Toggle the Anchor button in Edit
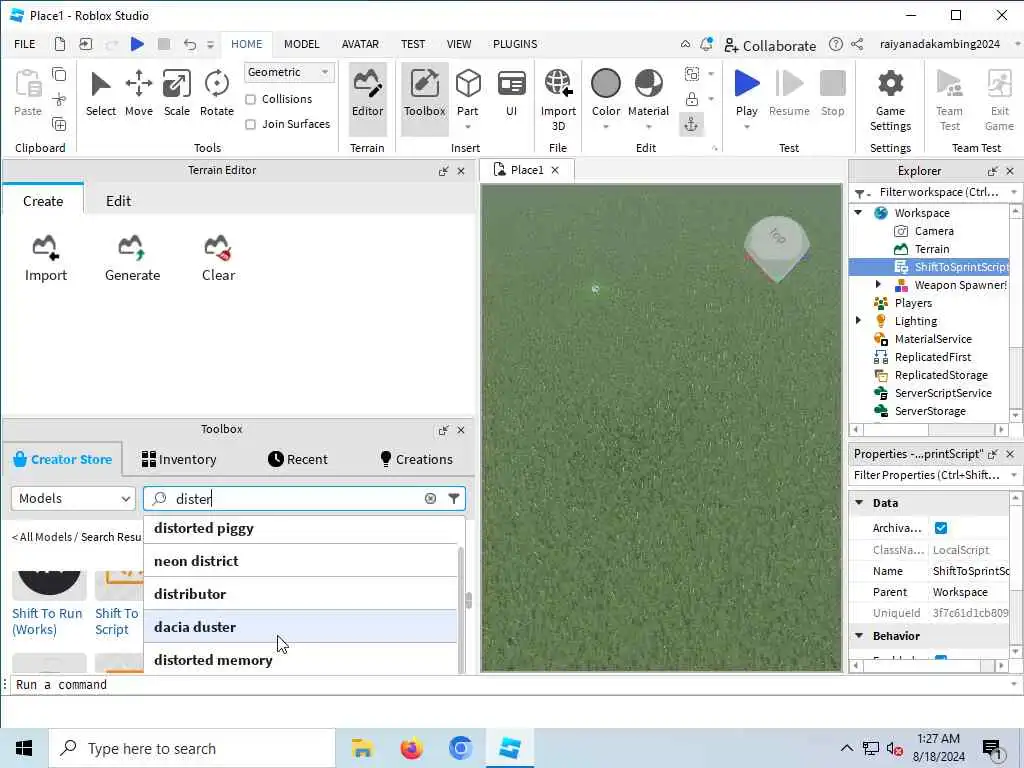Viewport: 1024px width, 768px height. tap(691, 124)
